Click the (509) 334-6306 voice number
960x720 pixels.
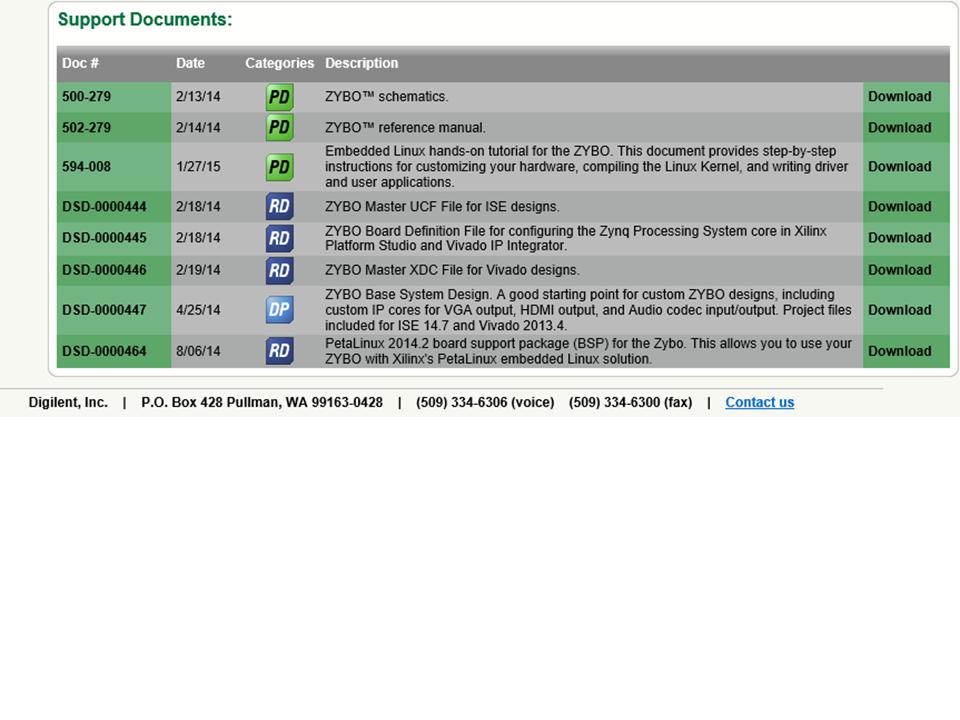point(485,402)
